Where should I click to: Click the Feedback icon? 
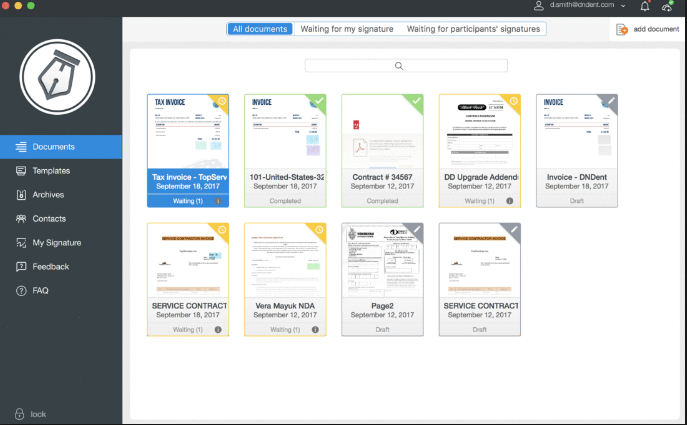click(21, 267)
